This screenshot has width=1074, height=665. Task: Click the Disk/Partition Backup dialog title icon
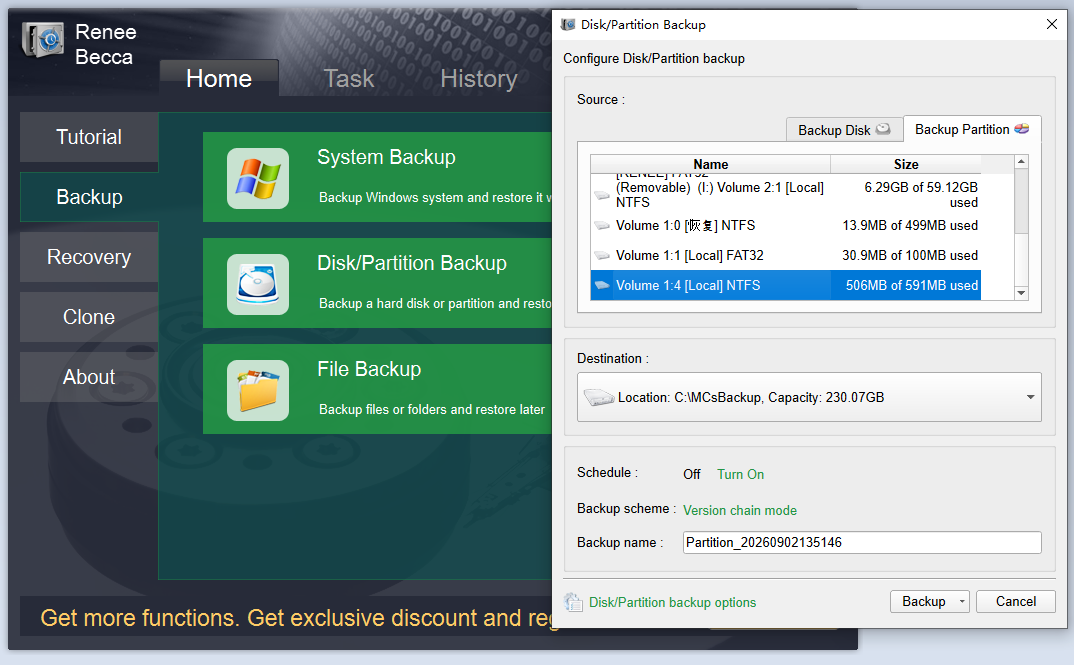pyautogui.click(x=568, y=25)
